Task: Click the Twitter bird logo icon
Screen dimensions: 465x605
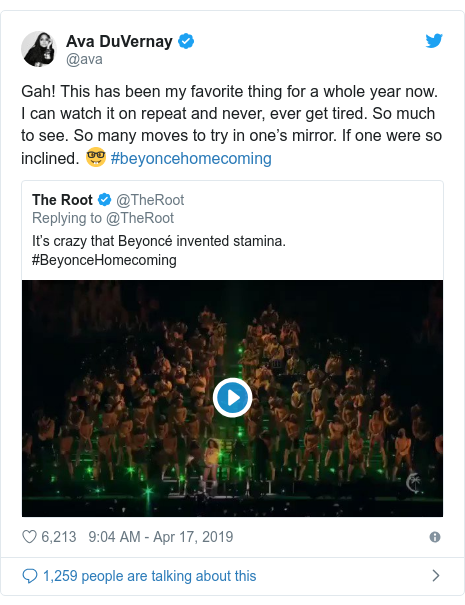Action: (434, 41)
